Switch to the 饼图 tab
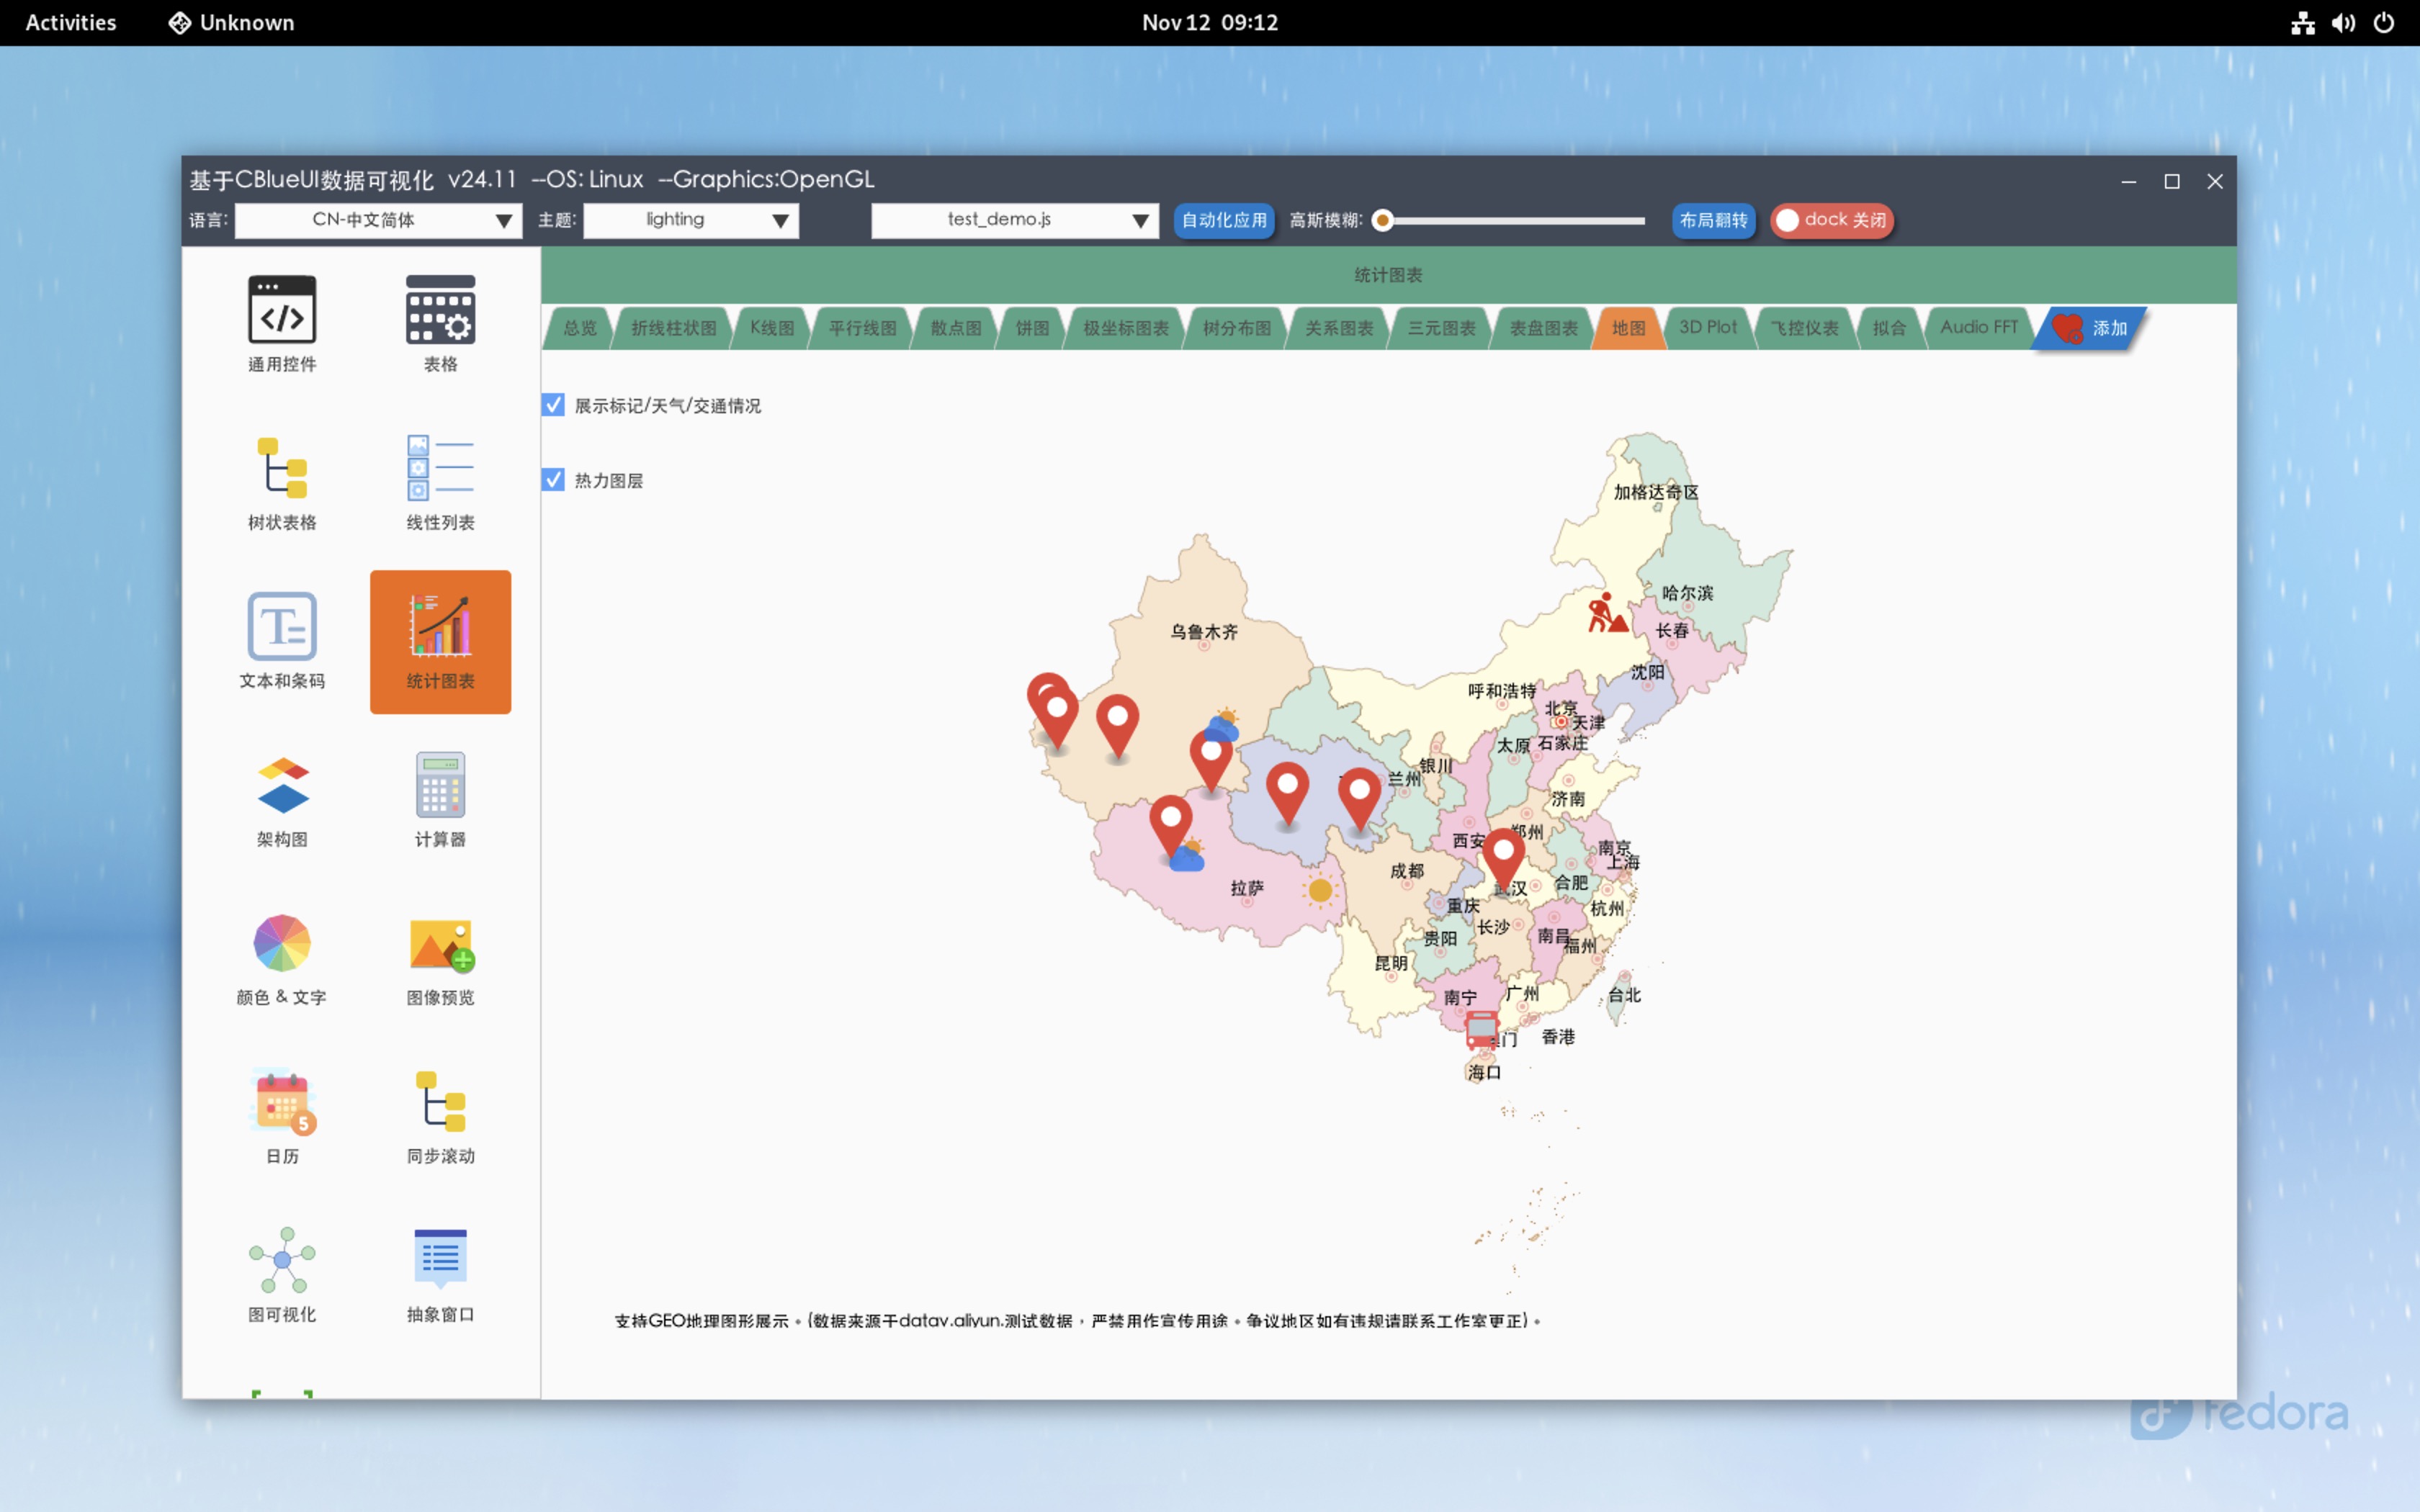 pyautogui.click(x=1032, y=328)
